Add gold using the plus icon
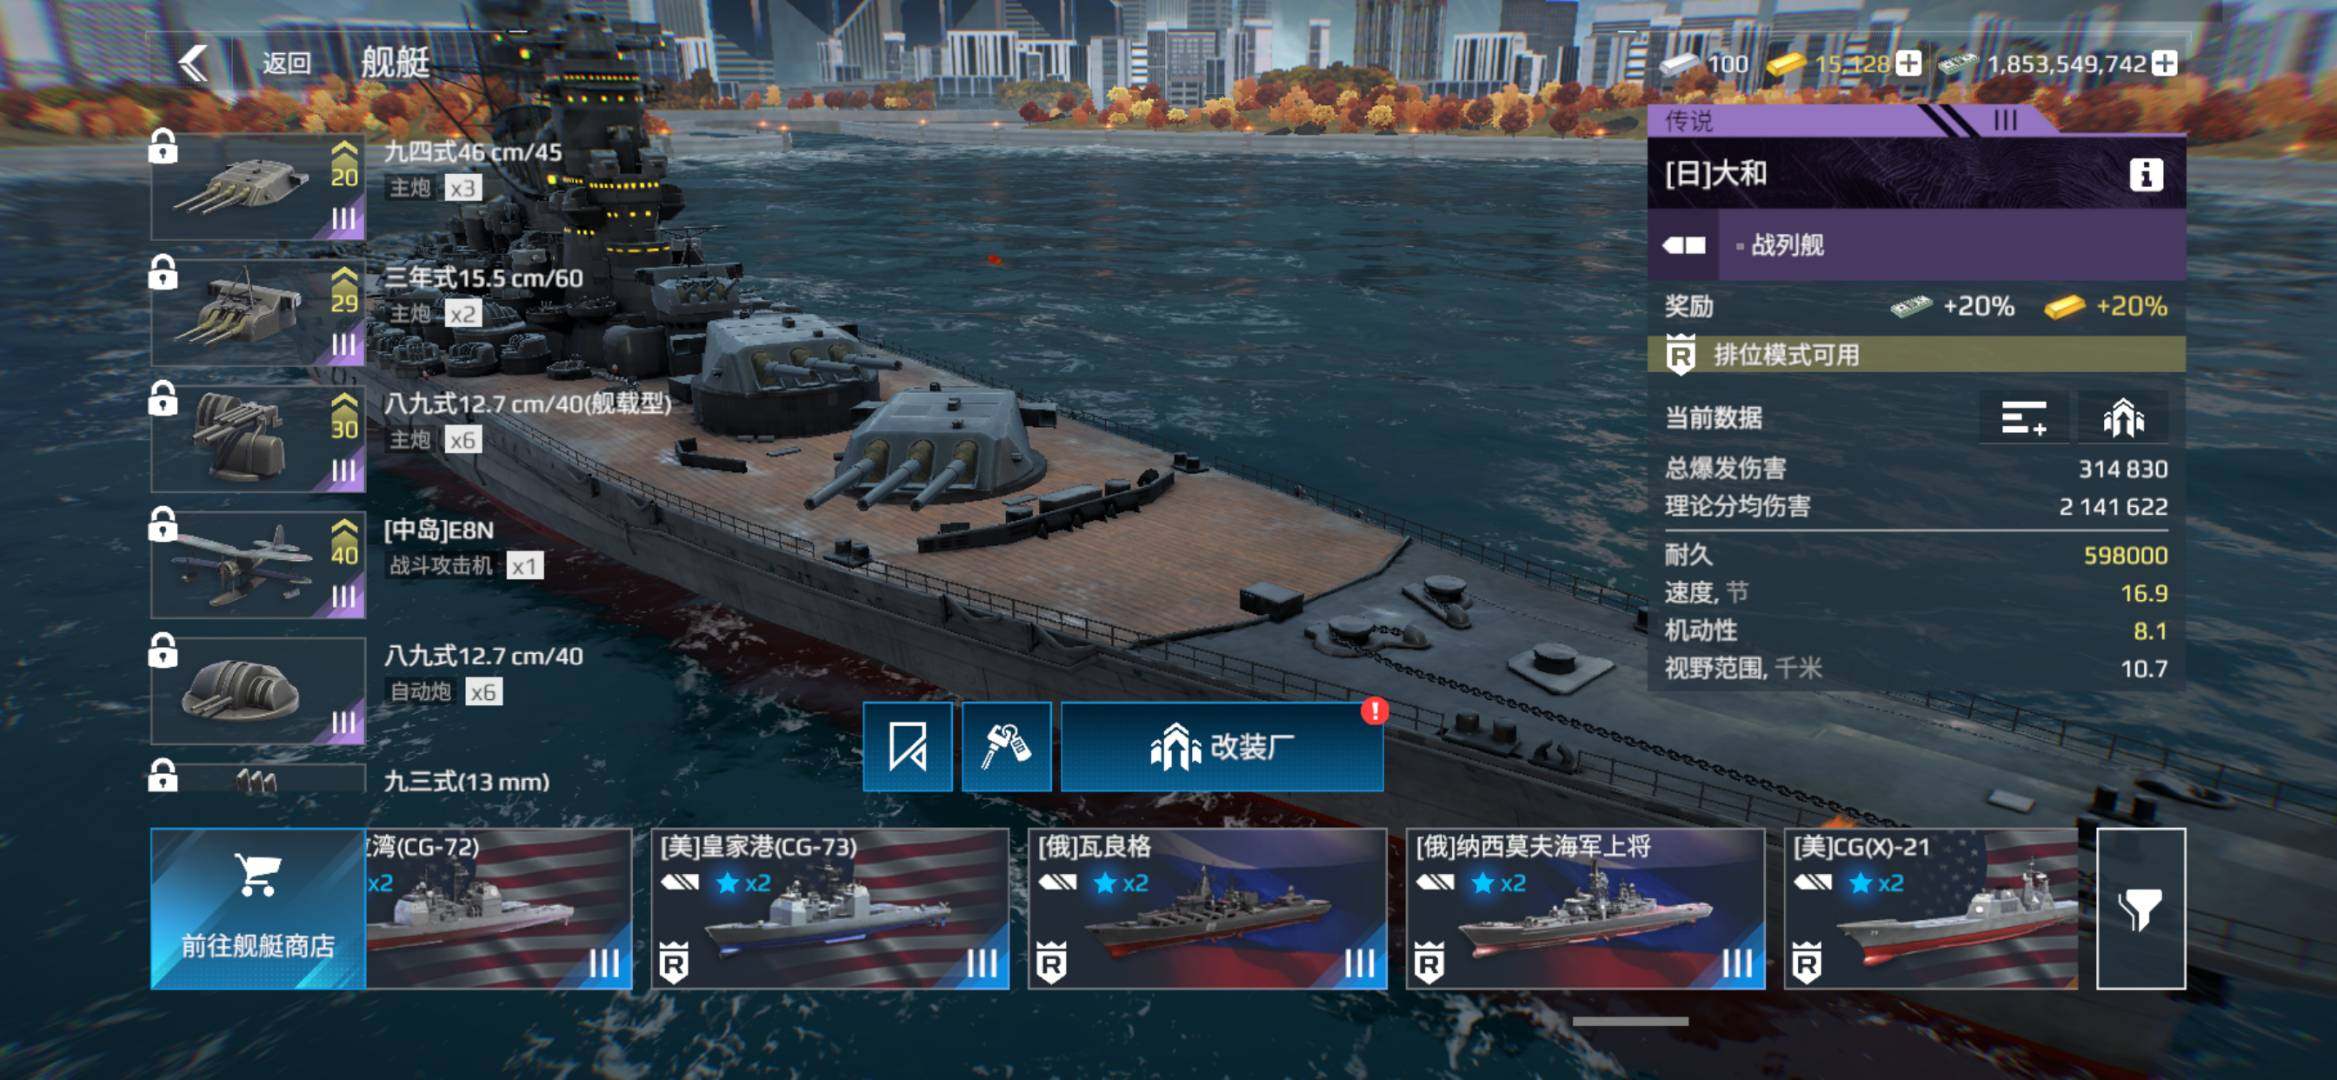The width and height of the screenshot is (2337, 1080). (1908, 63)
